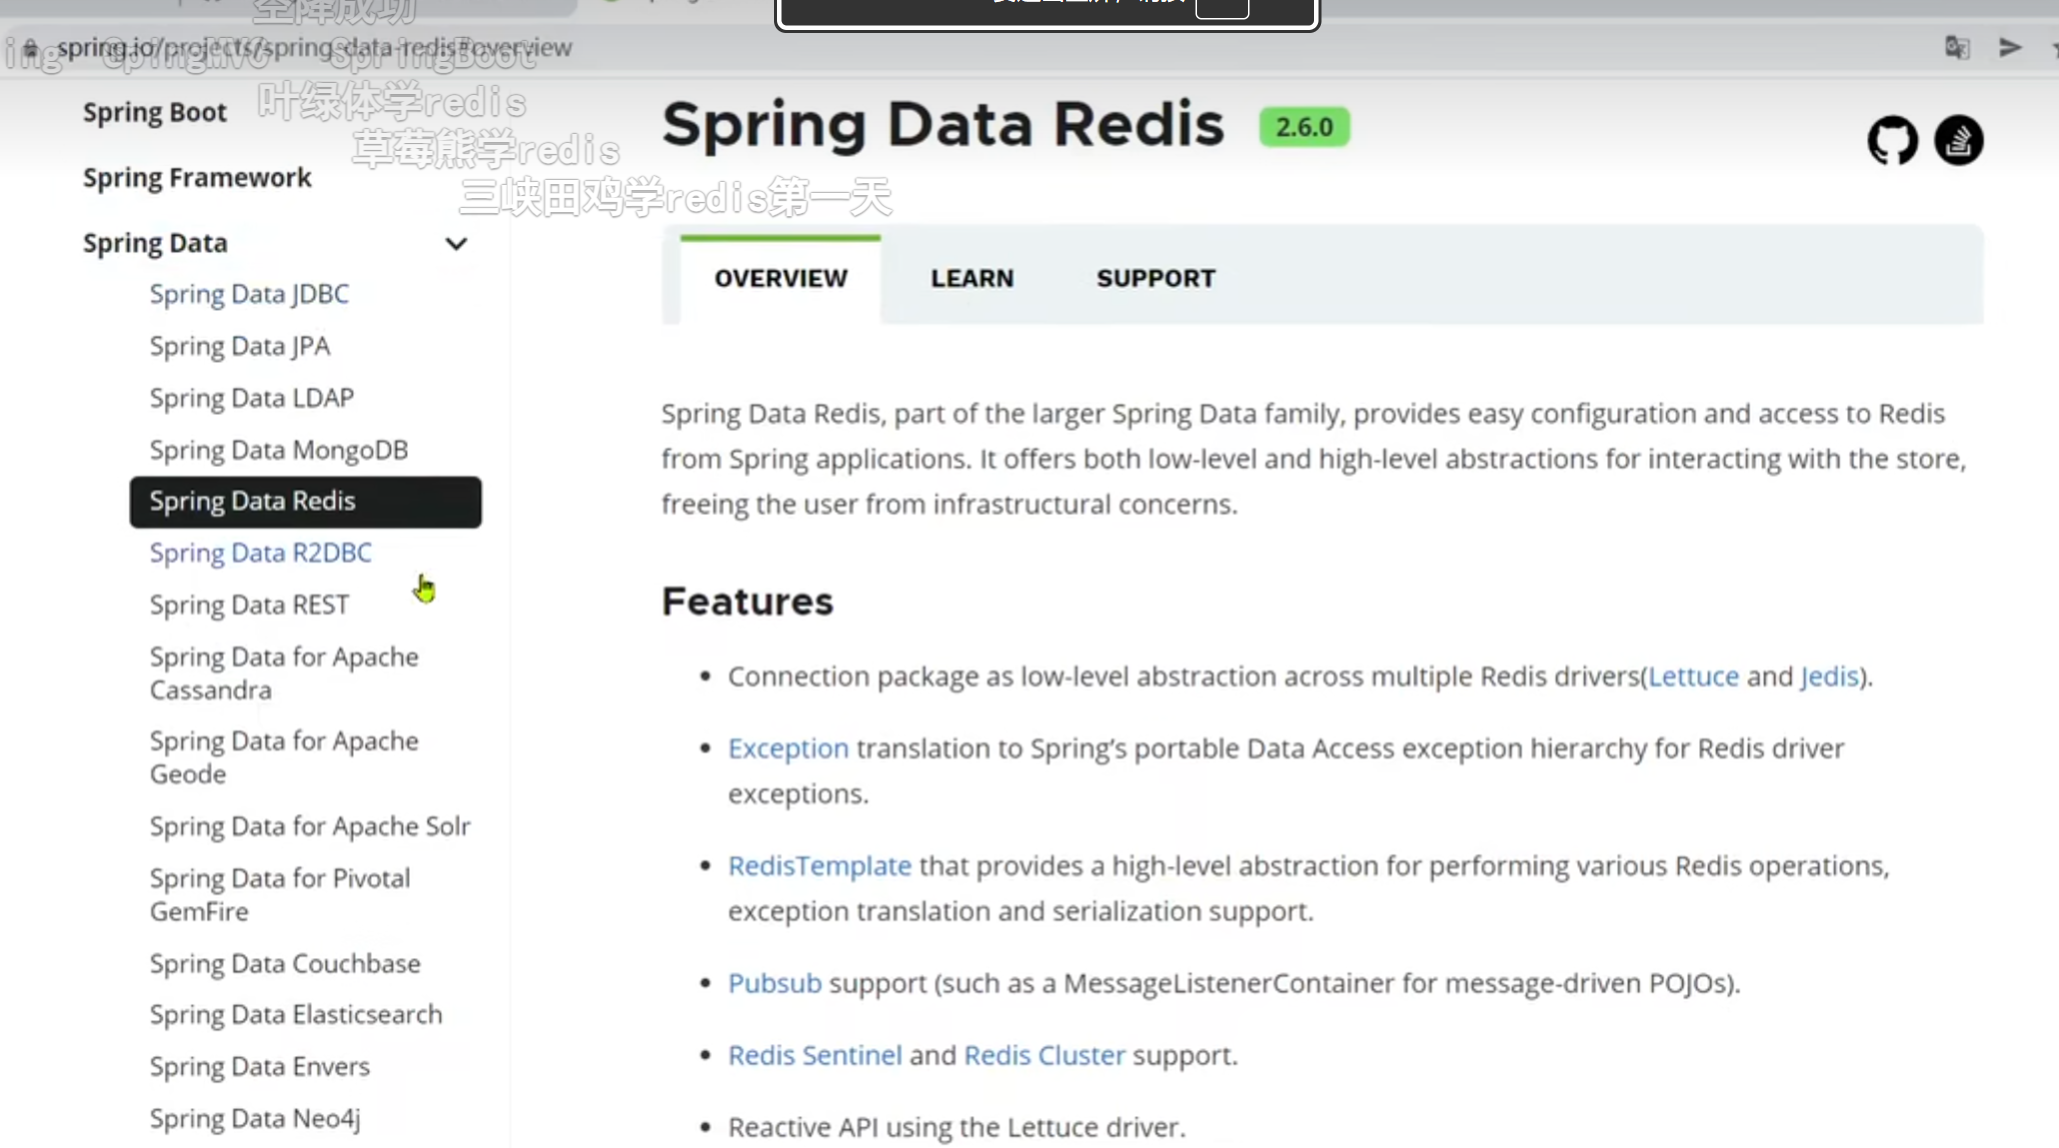This screenshot has height=1148, width=2059.
Task: Open the Redis Sentinel link
Action: coord(814,1055)
